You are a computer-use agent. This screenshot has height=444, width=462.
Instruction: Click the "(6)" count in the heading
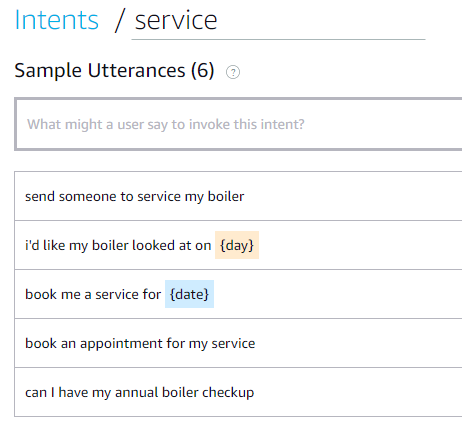[203, 71]
